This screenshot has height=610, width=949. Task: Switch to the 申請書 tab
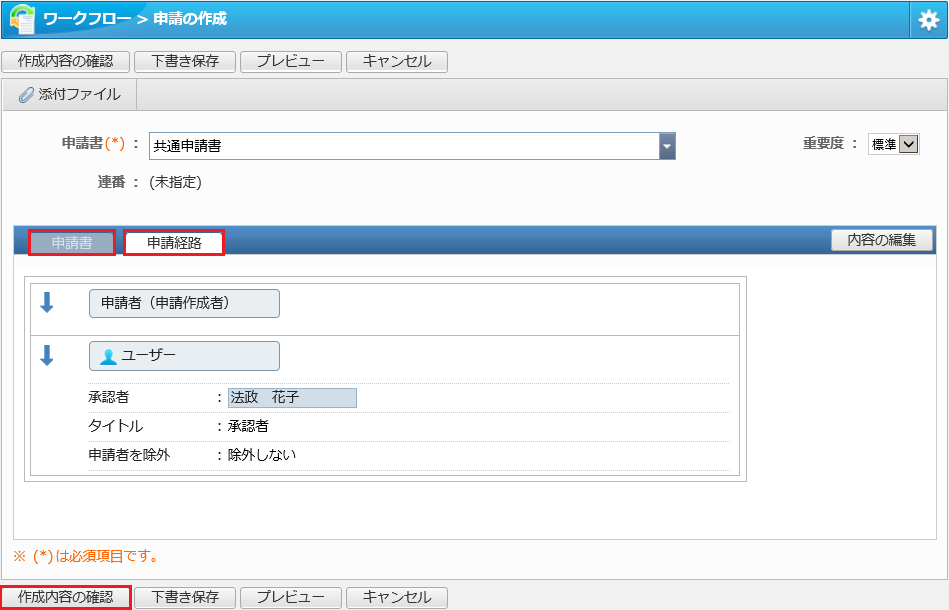[72, 243]
